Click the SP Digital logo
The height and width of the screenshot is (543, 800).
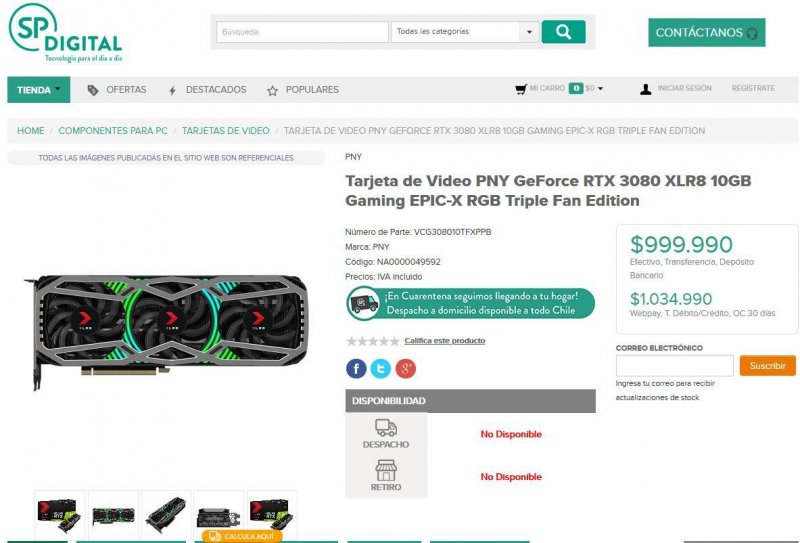[65, 34]
